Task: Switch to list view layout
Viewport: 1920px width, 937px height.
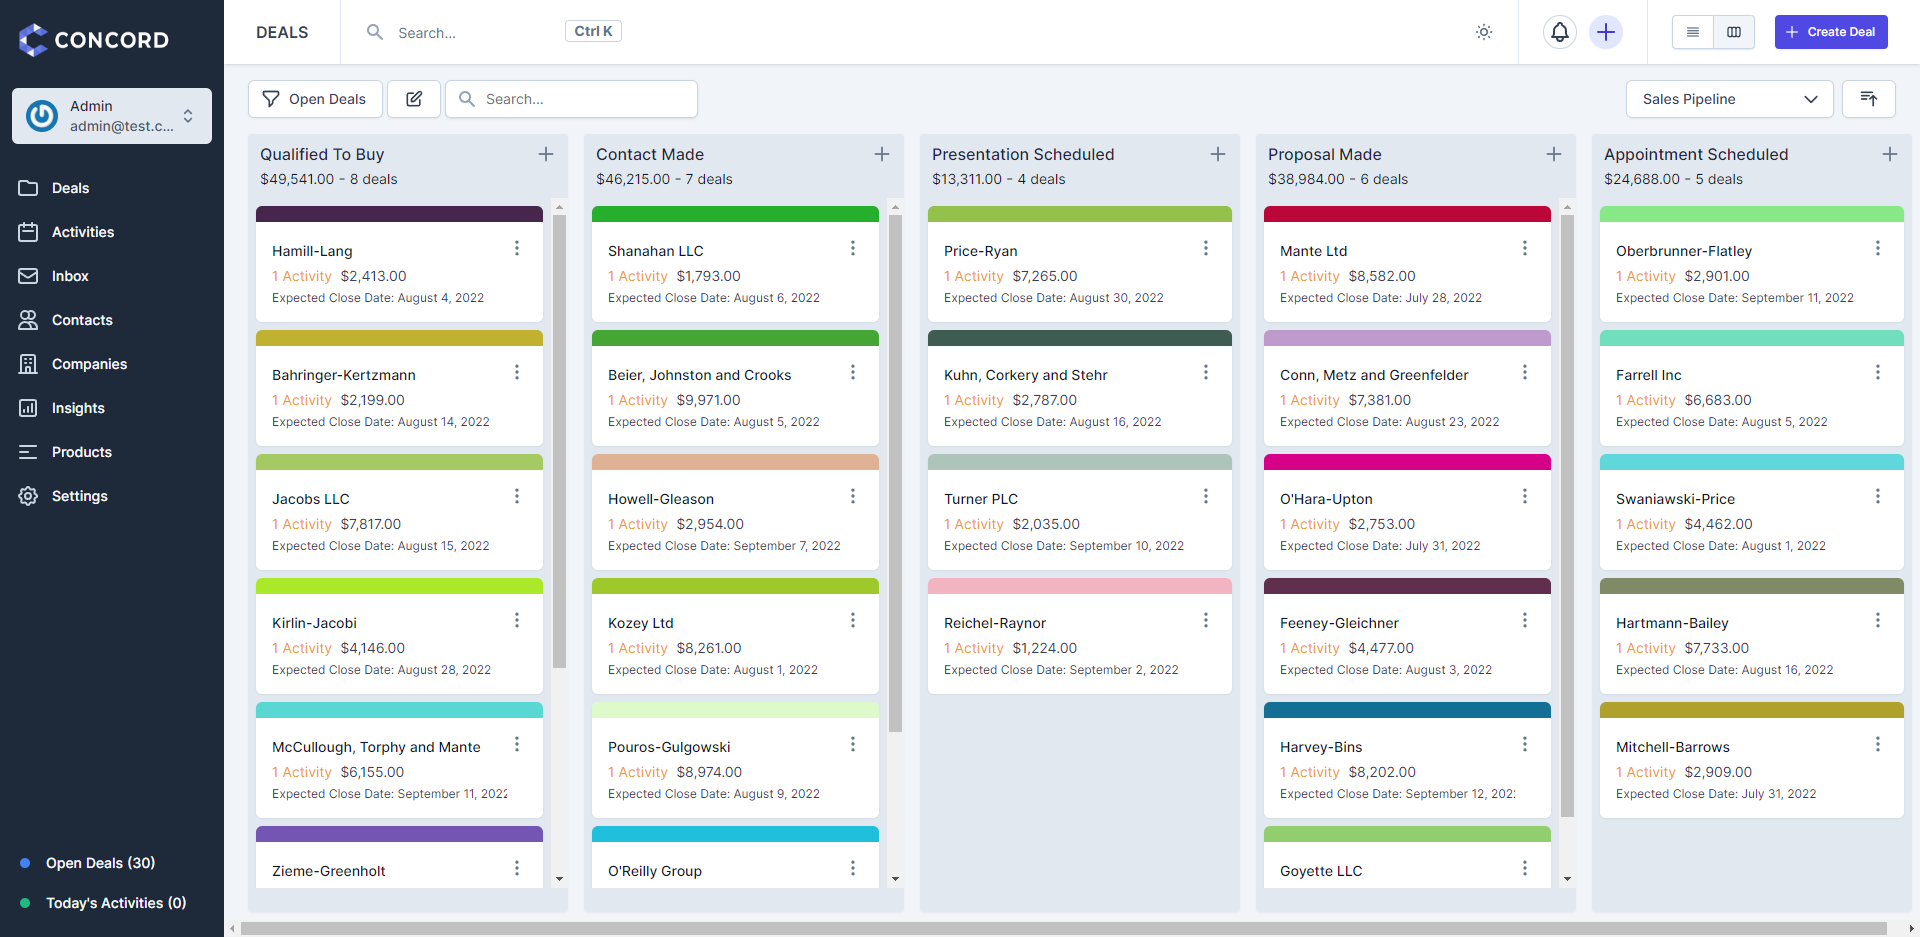Action: pos(1693,31)
